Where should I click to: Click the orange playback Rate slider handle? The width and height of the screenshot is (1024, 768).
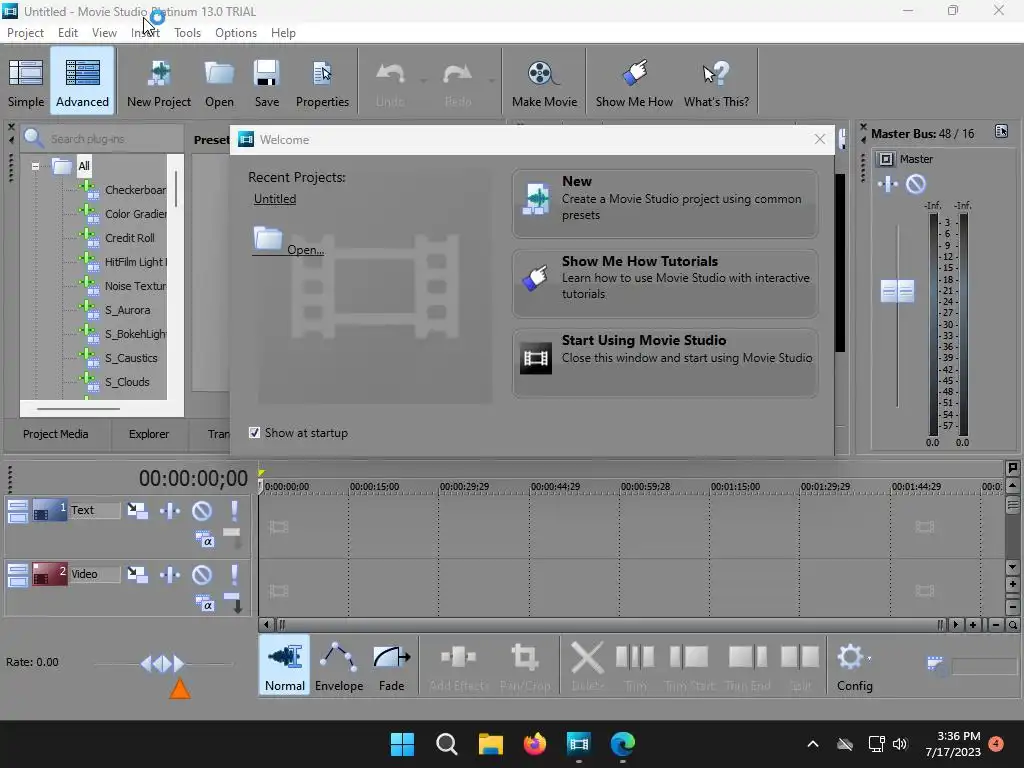click(180, 689)
